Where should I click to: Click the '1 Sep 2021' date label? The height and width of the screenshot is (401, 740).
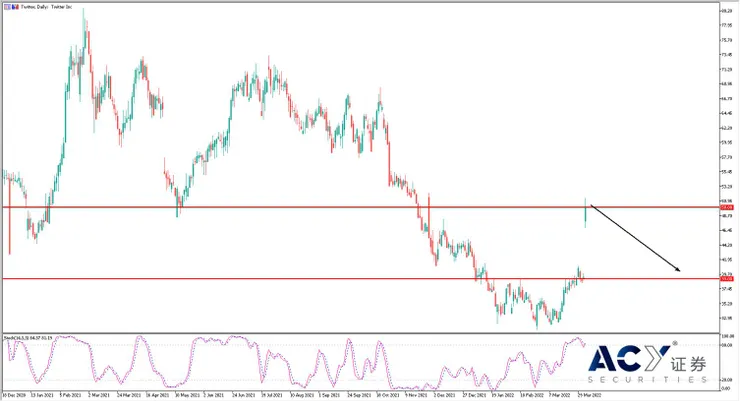(329, 395)
